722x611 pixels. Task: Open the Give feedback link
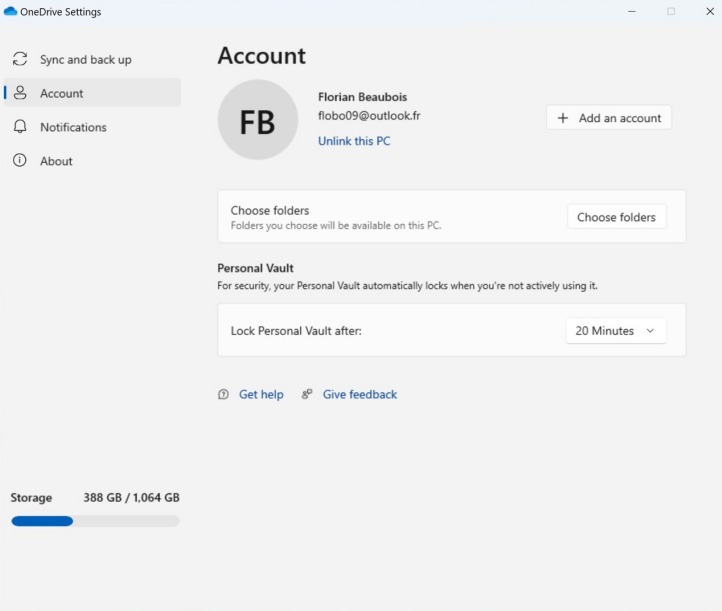[360, 394]
